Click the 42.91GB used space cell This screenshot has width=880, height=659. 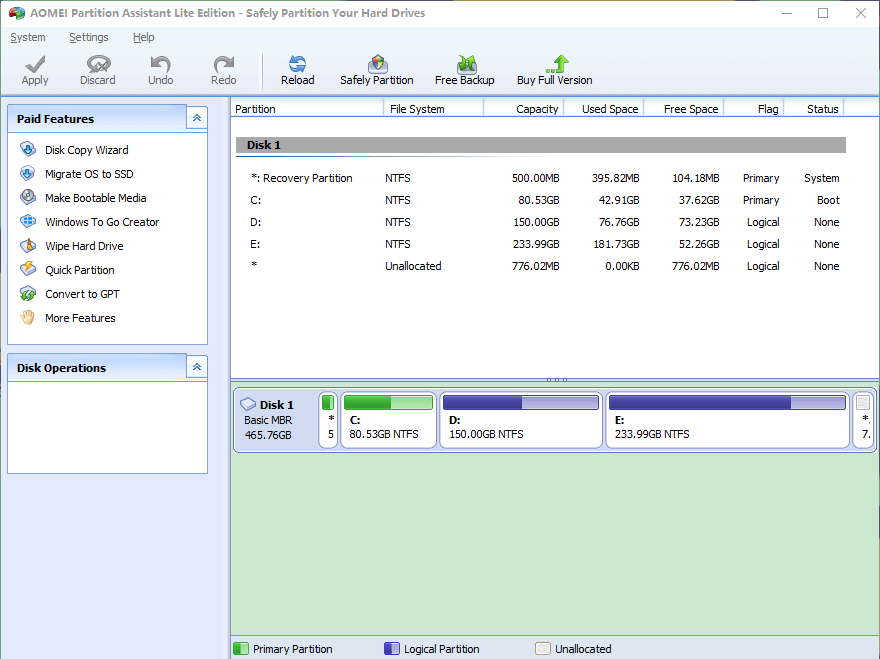coord(619,200)
